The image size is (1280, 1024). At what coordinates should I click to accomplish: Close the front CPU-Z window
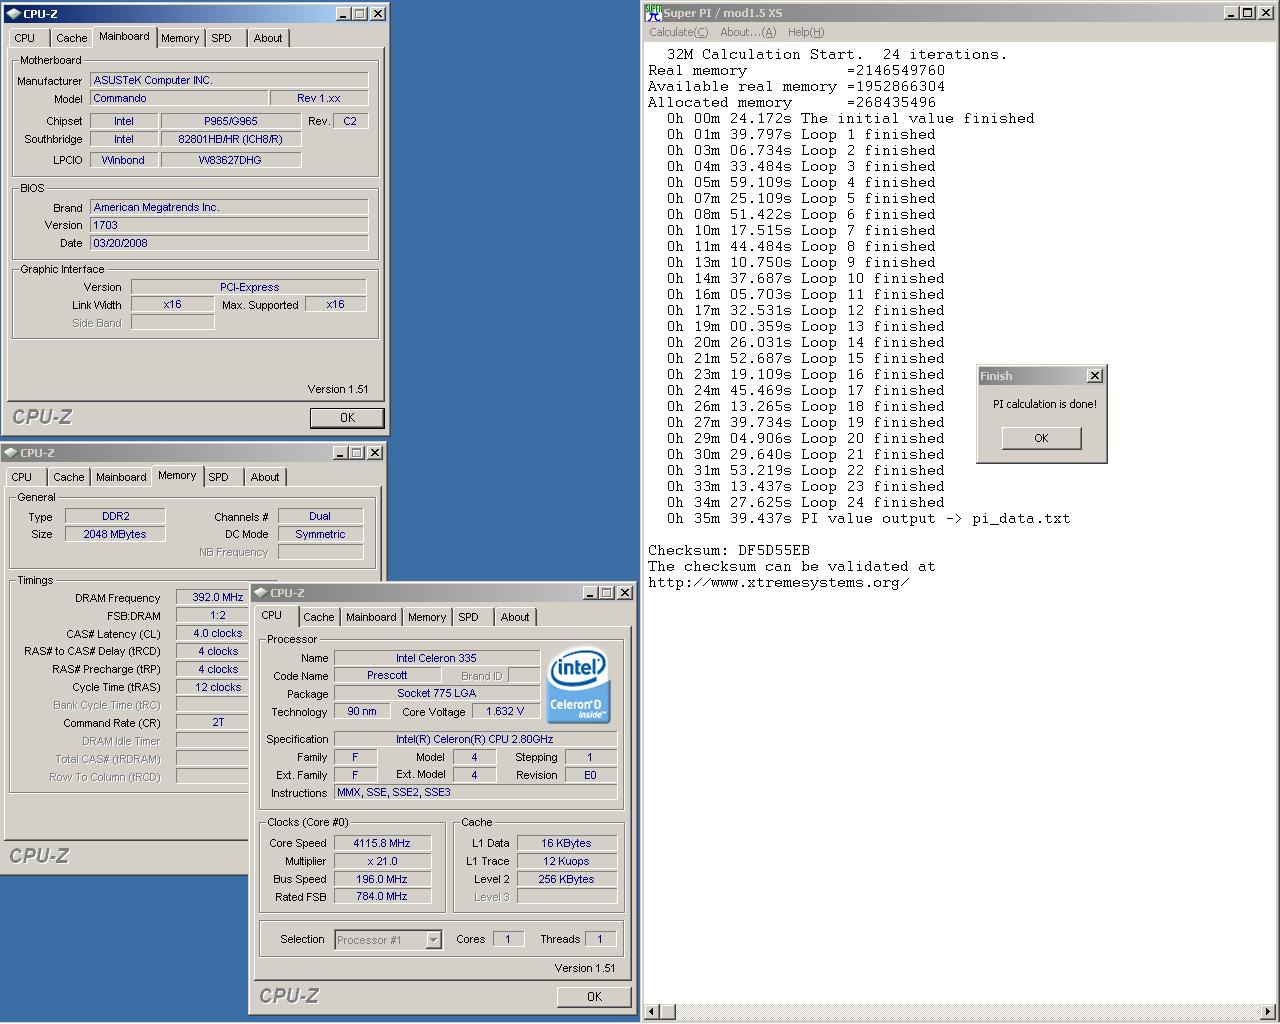click(x=625, y=593)
